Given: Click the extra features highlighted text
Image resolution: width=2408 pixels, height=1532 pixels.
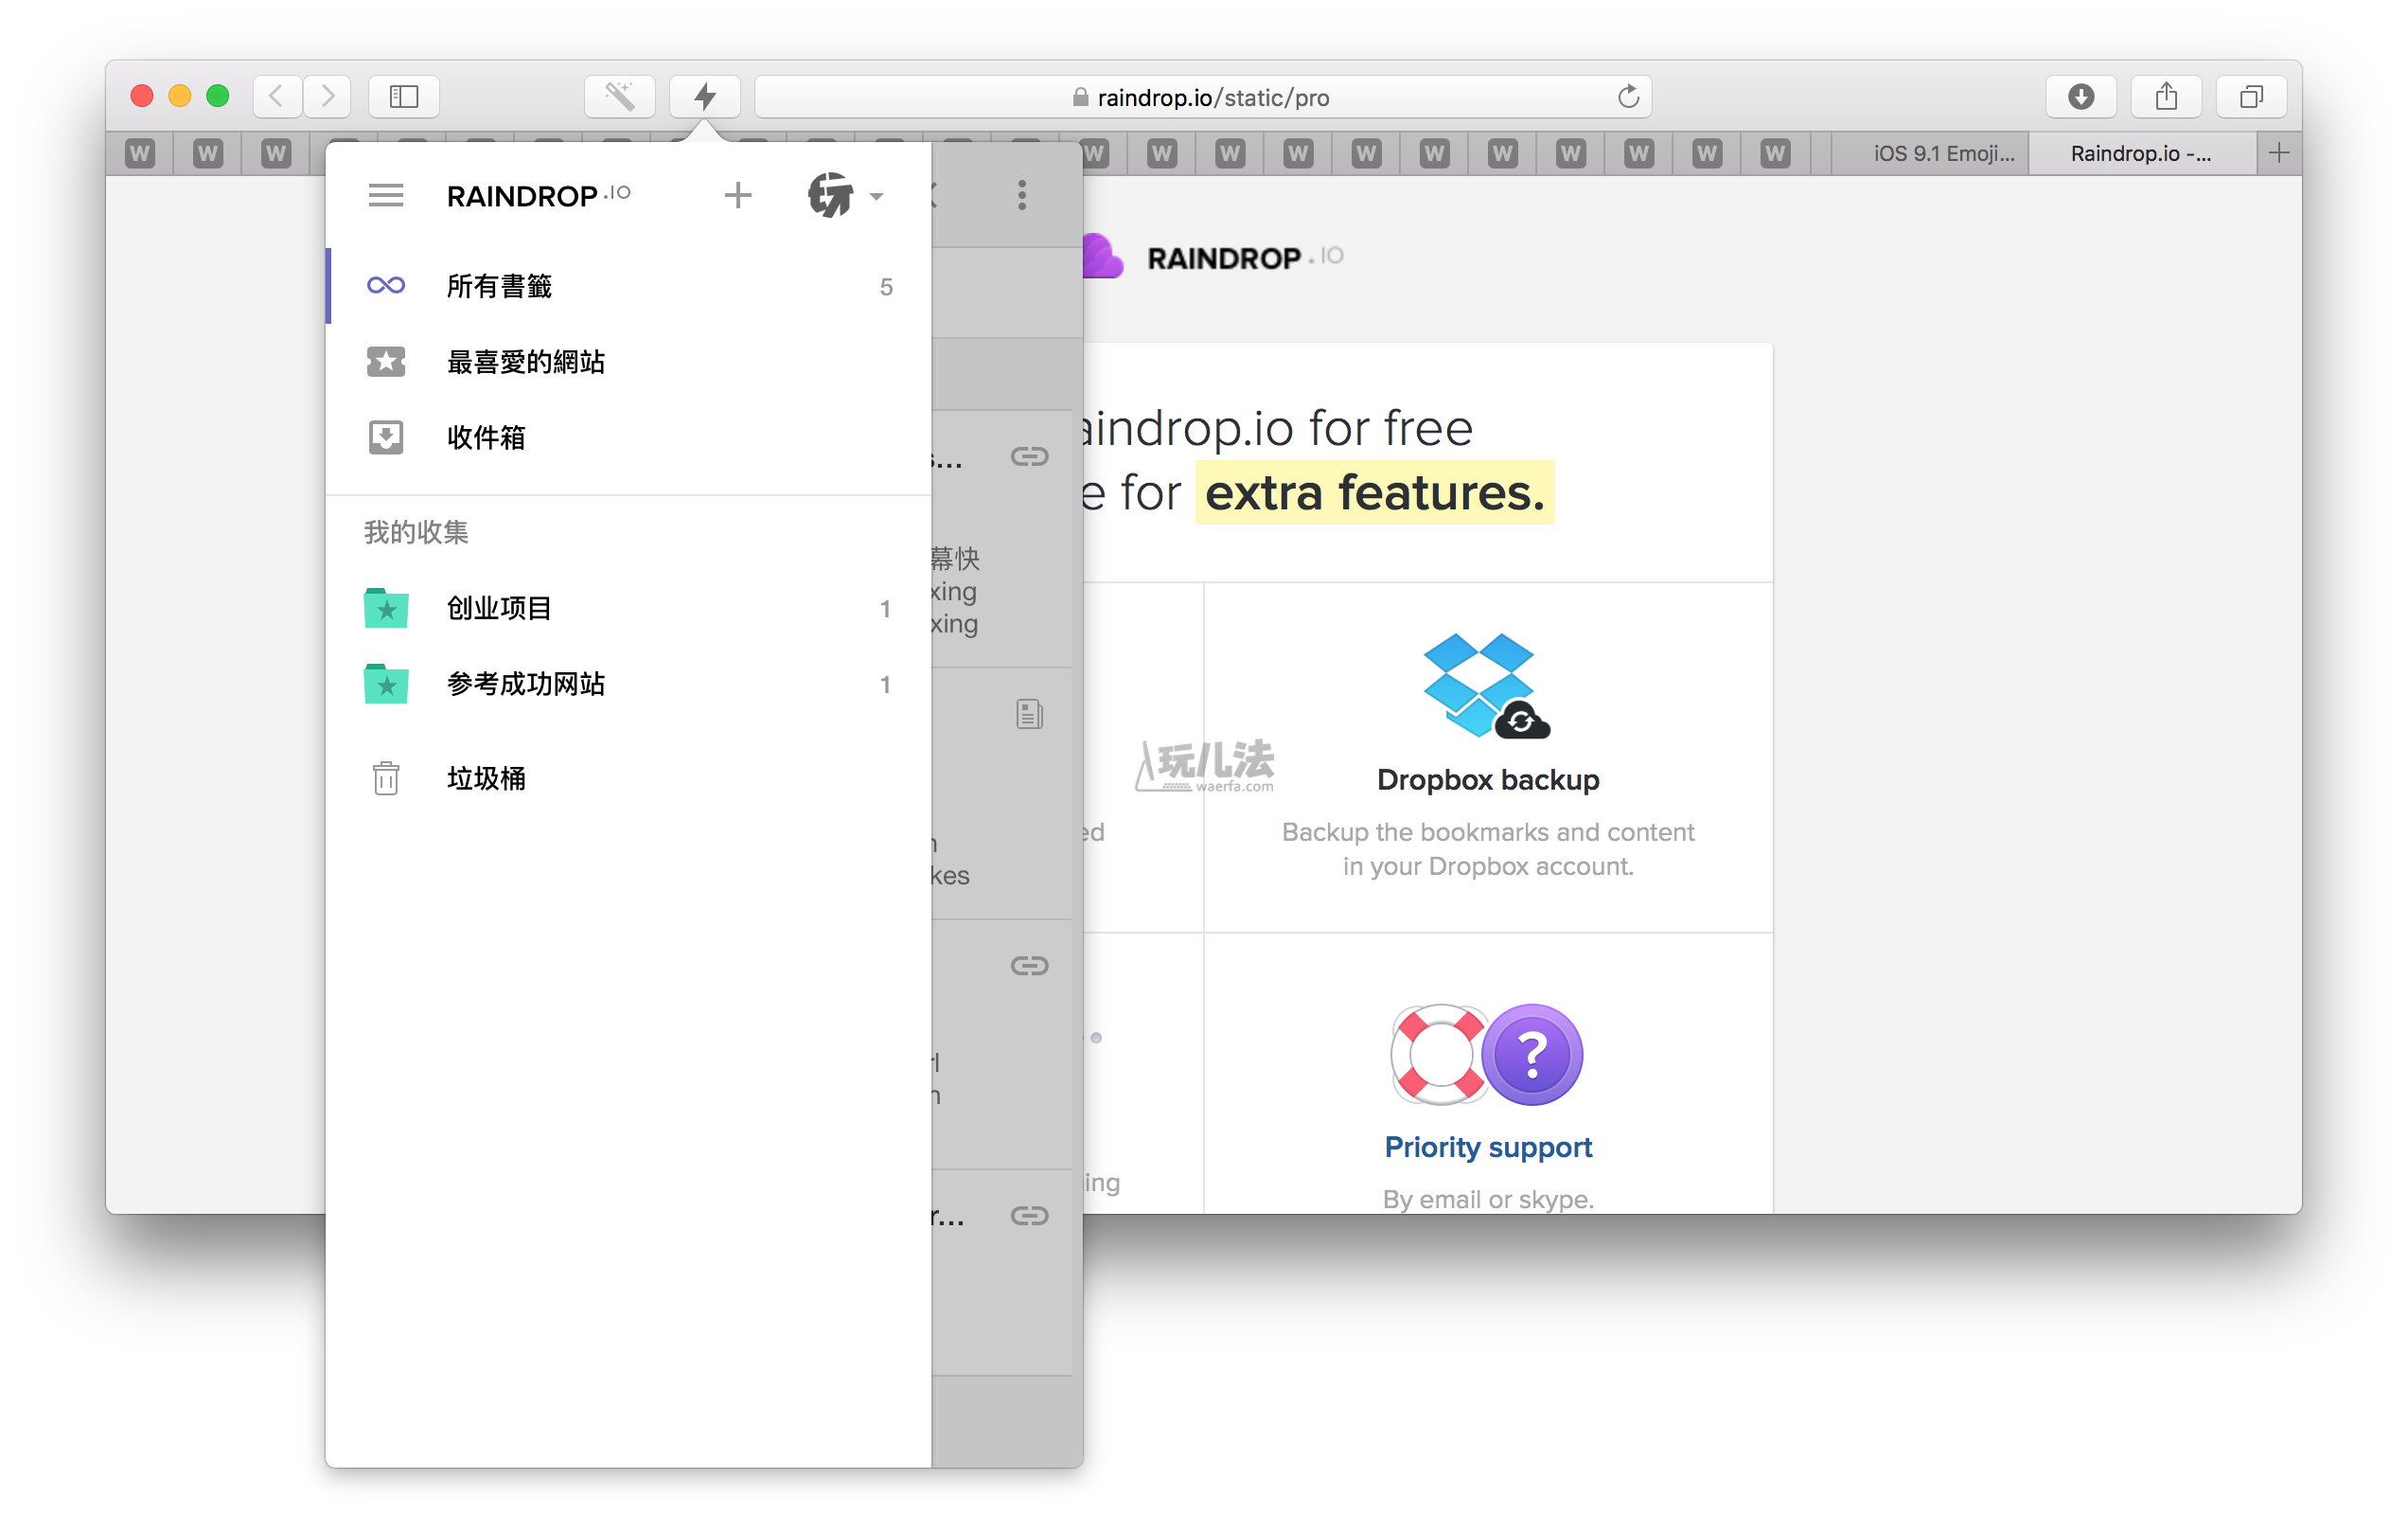Looking at the screenshot, I should point(1375,492).
